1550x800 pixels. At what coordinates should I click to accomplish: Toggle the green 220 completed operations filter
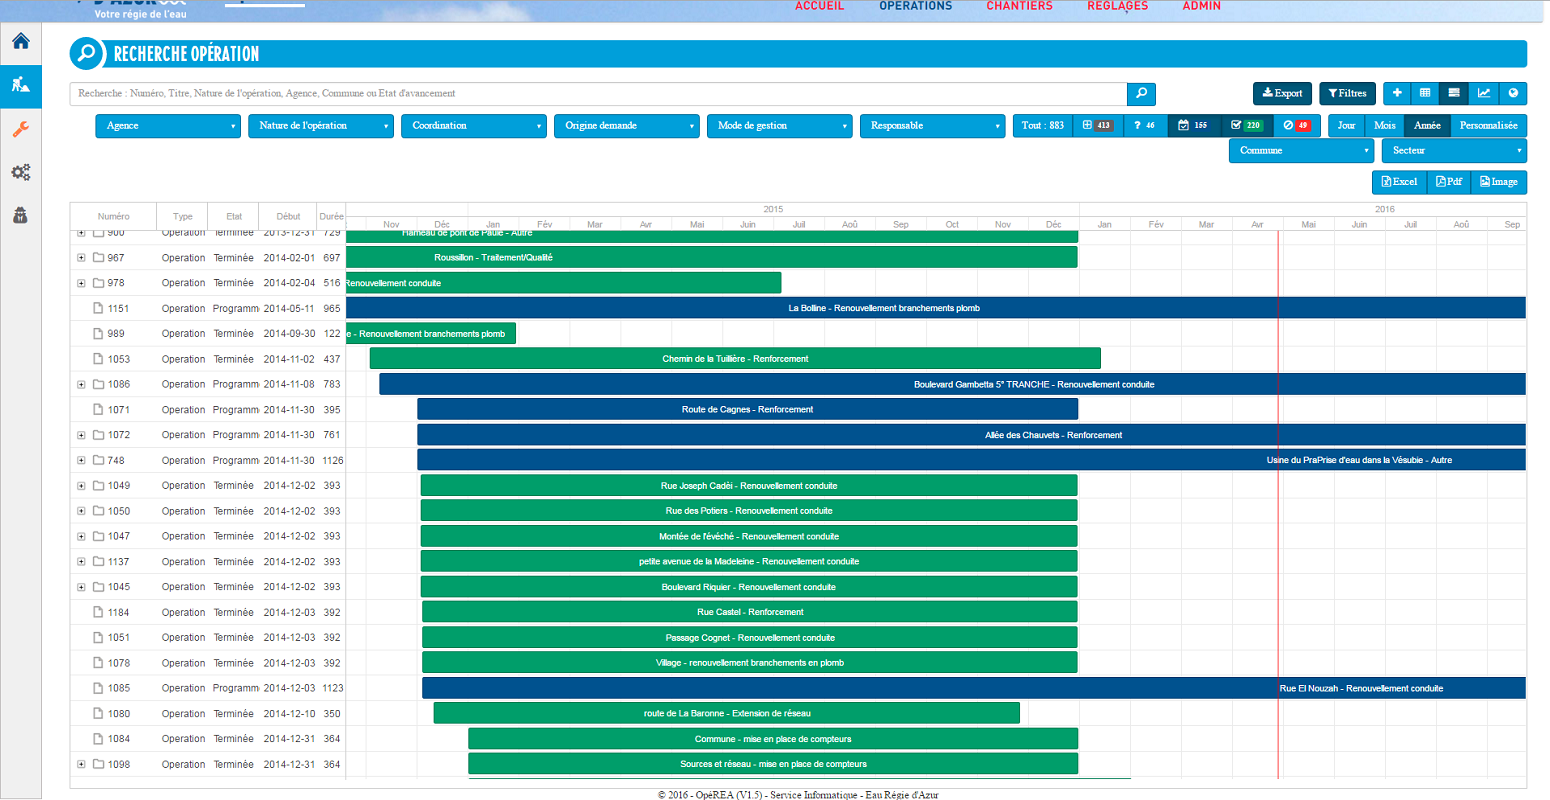coord(1244,126)
